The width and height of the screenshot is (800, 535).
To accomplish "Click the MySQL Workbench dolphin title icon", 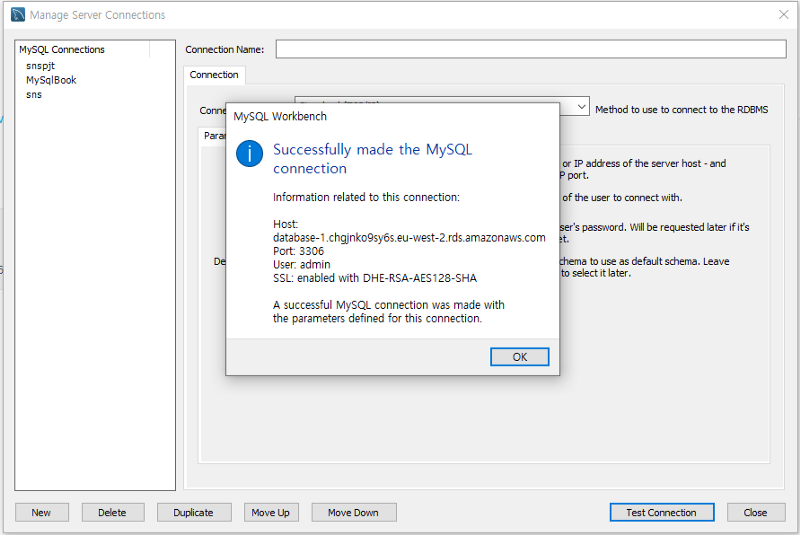I will [18, 15].
